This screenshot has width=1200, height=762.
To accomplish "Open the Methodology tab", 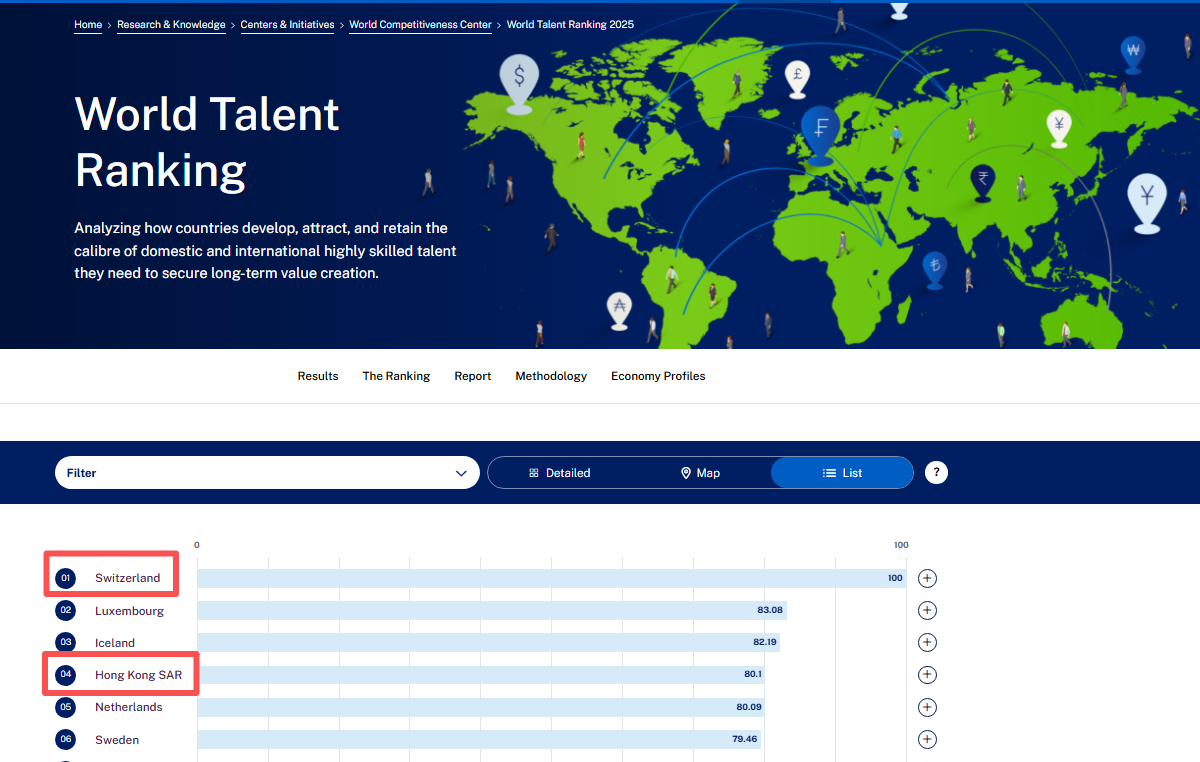I will click(551, 376).
